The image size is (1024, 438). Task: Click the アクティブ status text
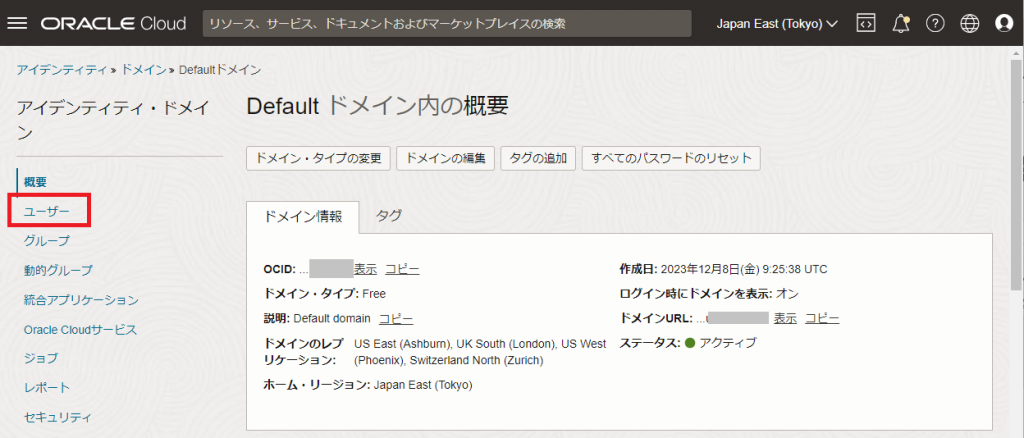coord(728,343)
